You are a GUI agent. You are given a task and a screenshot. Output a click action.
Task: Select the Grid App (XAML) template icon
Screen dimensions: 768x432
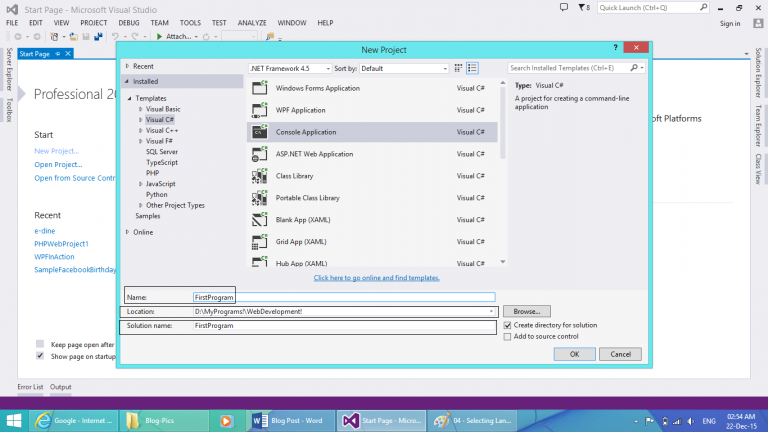pyautogui.click(x=260, y=241)
